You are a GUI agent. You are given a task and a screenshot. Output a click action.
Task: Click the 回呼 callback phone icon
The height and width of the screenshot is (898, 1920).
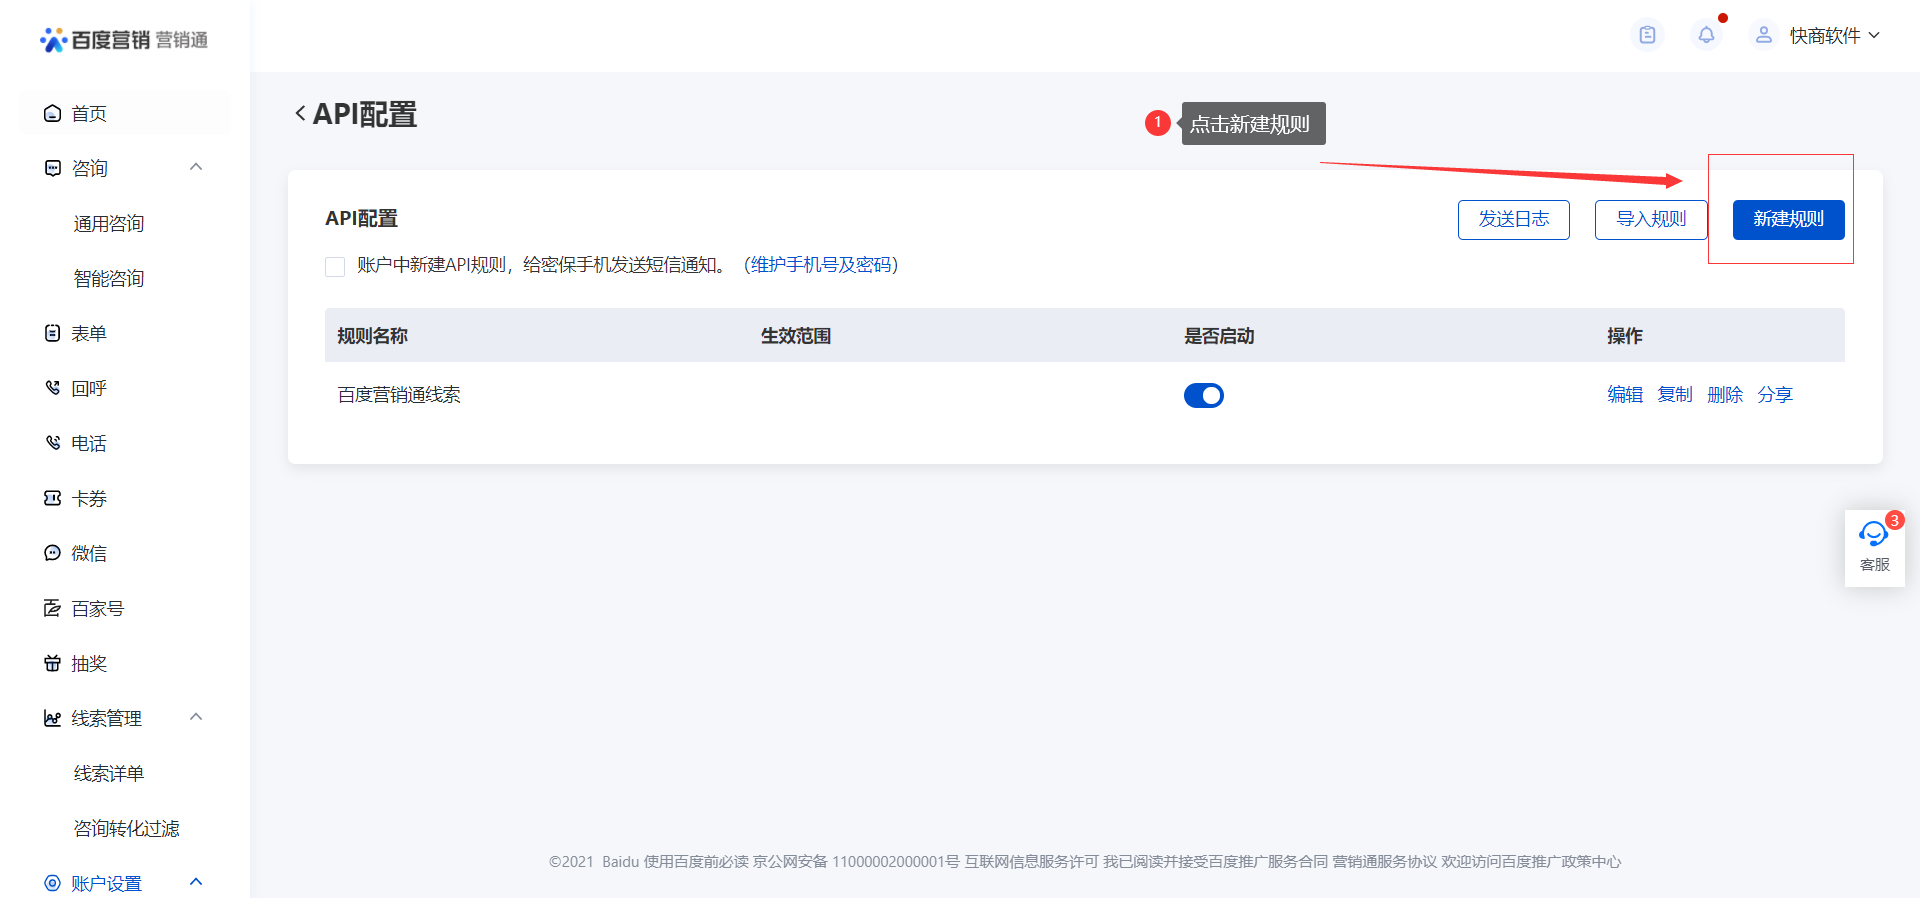click(x=52, y=388)
